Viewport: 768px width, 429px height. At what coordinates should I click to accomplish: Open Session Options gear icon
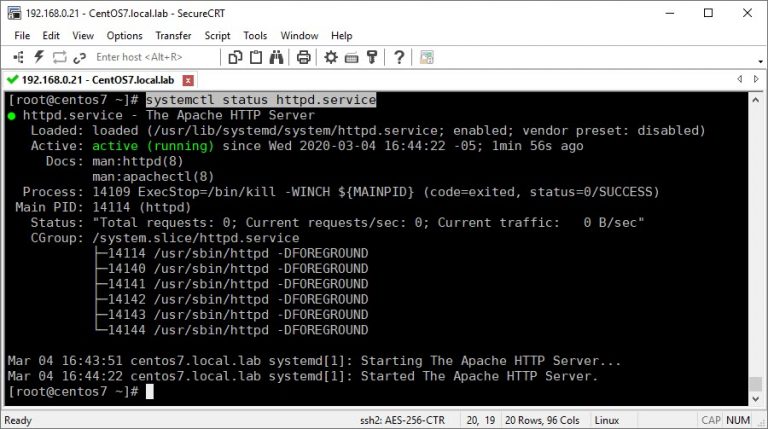(331, 57)
